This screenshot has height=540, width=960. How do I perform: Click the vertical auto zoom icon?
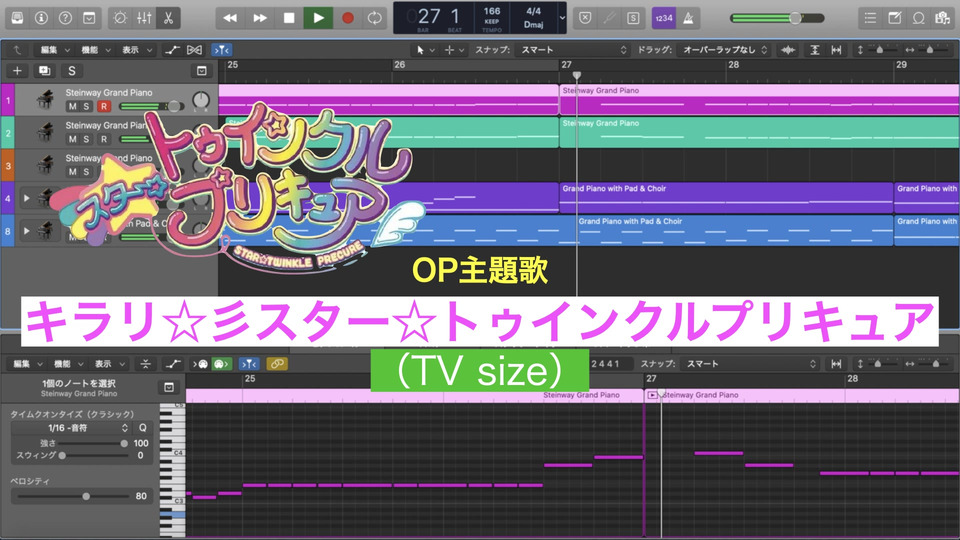point(815,50)
